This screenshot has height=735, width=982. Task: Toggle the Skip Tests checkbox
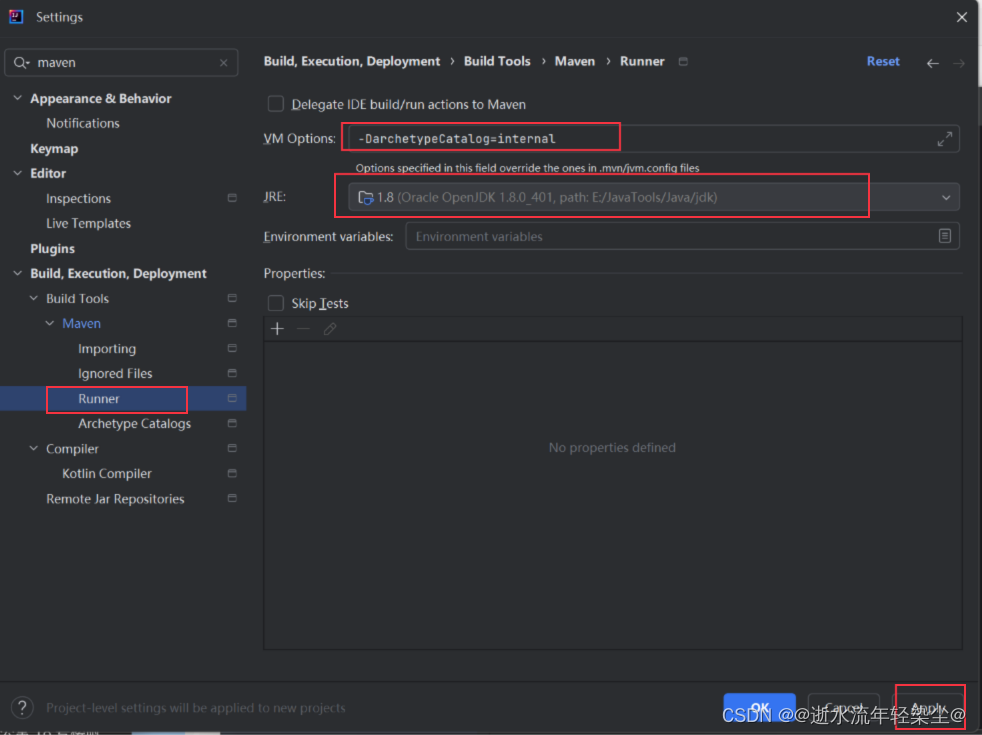[x=276, y=303]
